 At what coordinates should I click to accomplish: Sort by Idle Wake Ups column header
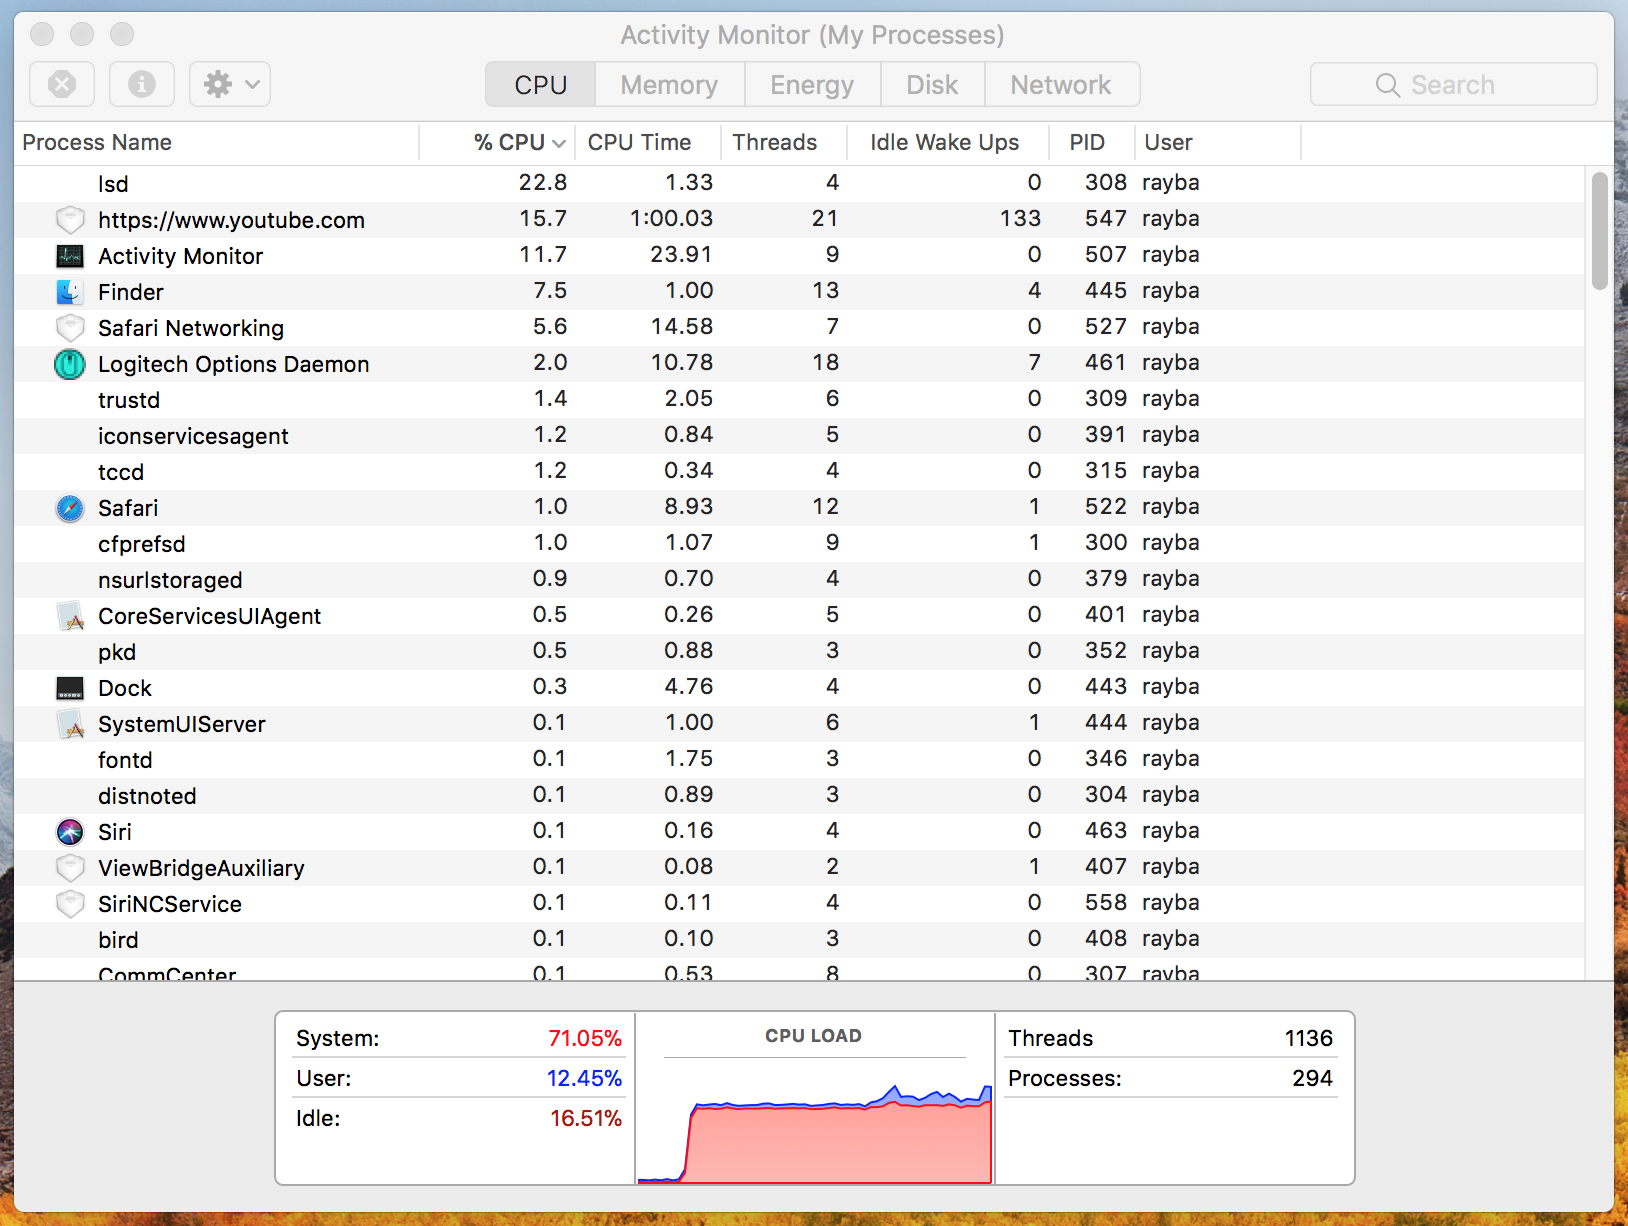[x=947, y=142]
